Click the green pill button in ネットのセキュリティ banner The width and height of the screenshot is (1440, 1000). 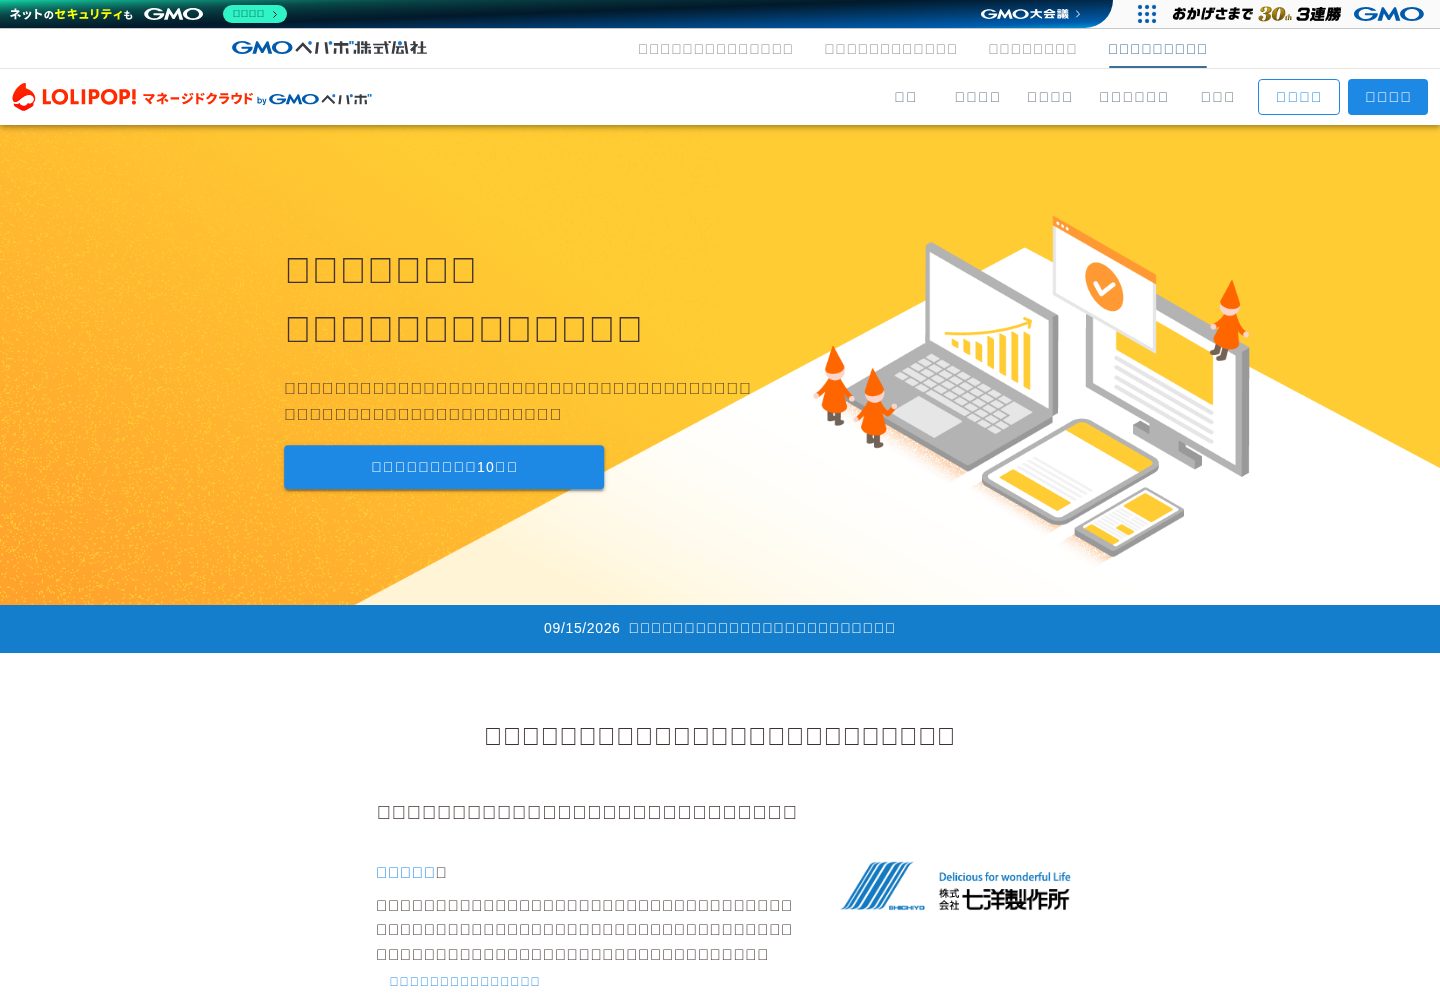point(255,14)
